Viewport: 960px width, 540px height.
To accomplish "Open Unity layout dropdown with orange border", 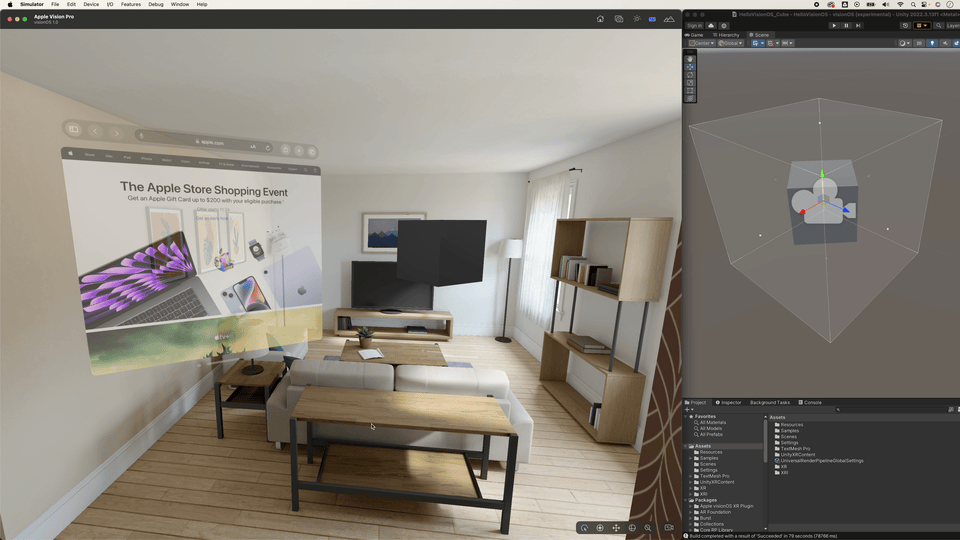I will (x=921, y=26).
